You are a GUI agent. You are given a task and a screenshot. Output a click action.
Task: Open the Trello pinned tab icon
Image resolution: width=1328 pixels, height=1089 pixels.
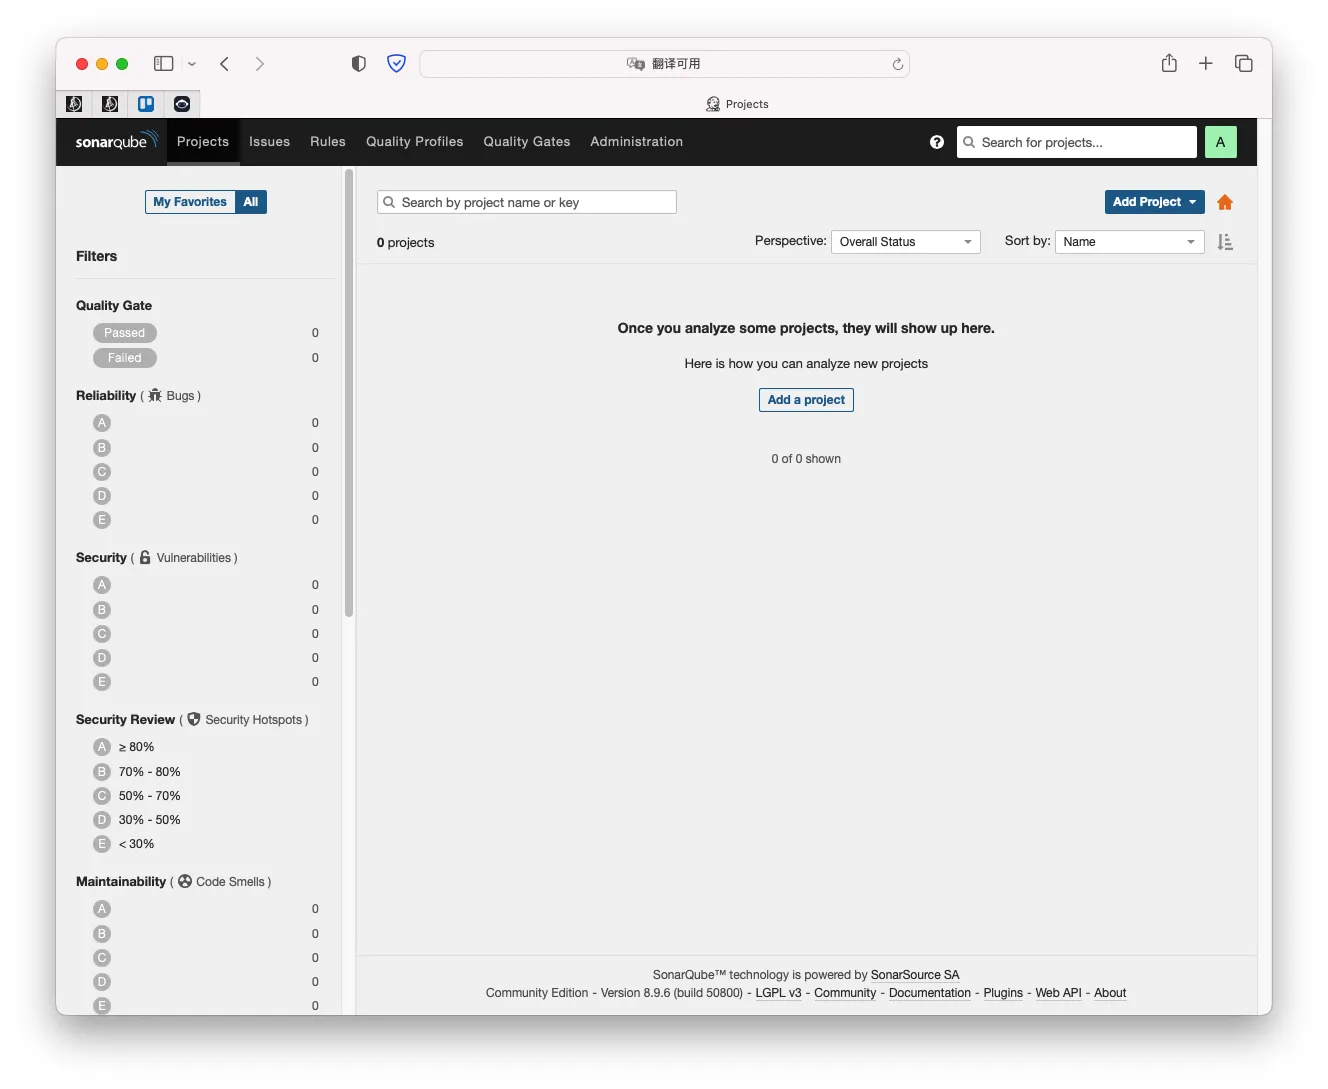coord(146,104)
